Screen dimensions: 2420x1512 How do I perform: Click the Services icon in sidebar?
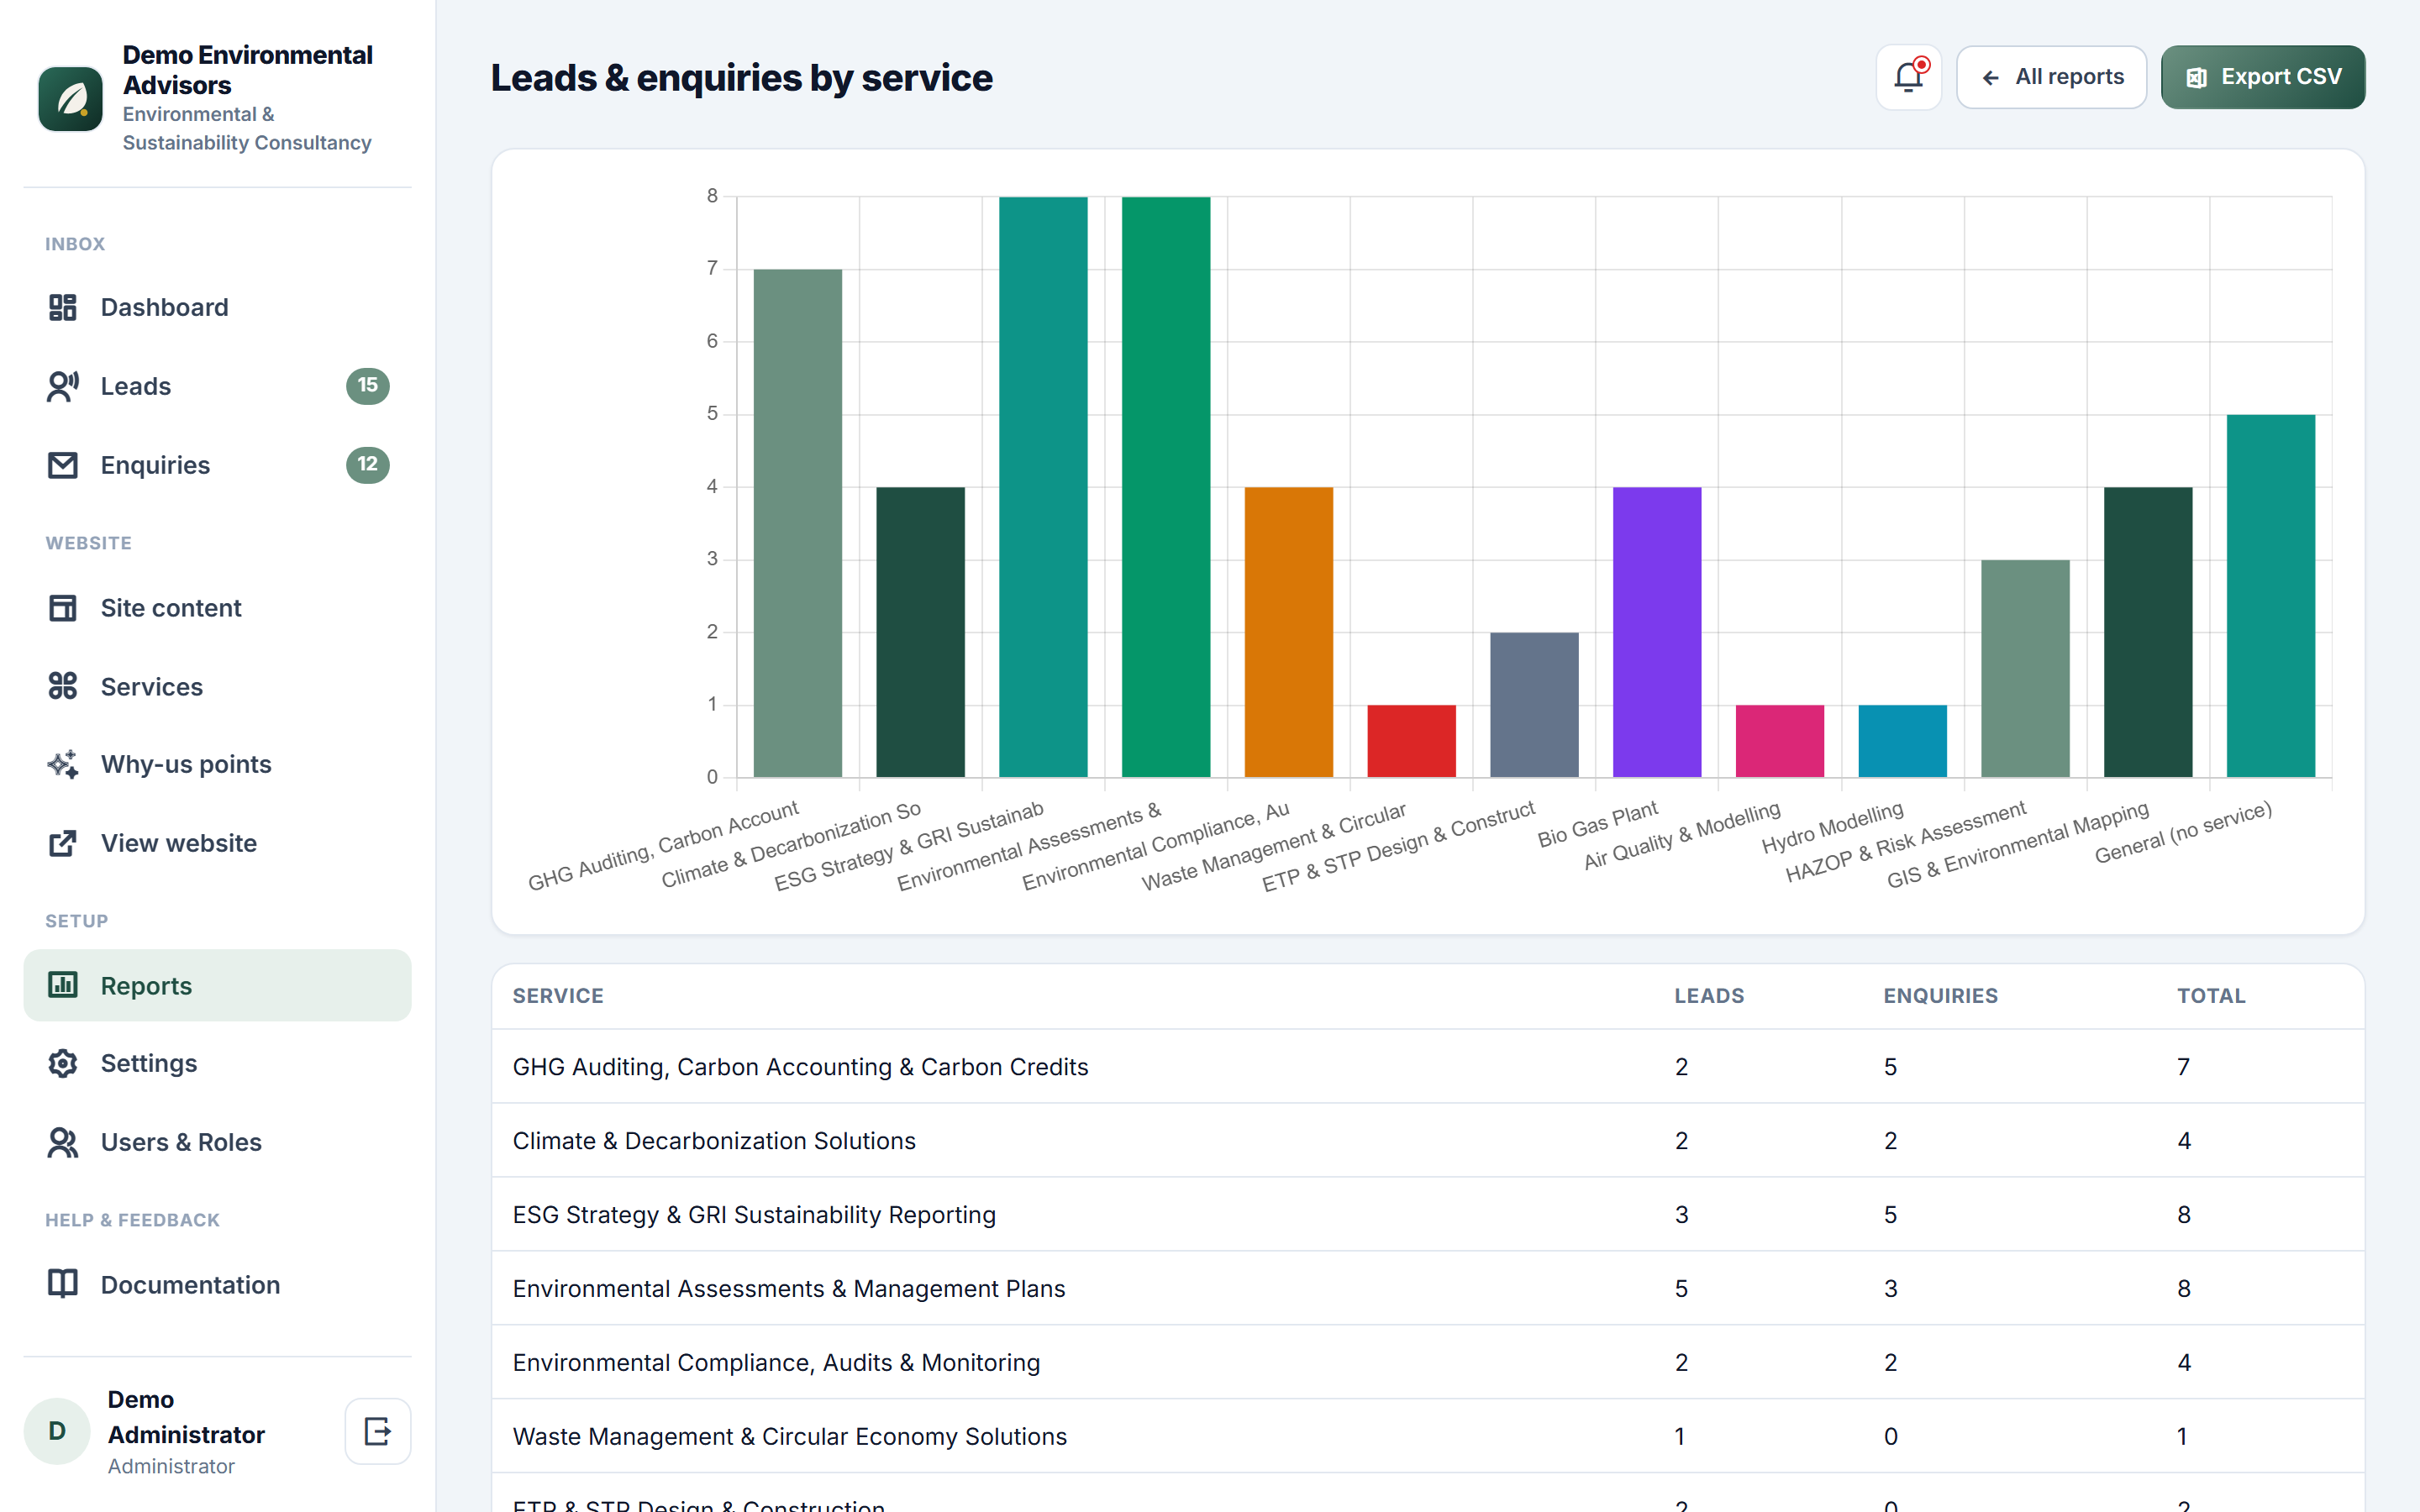63,686
